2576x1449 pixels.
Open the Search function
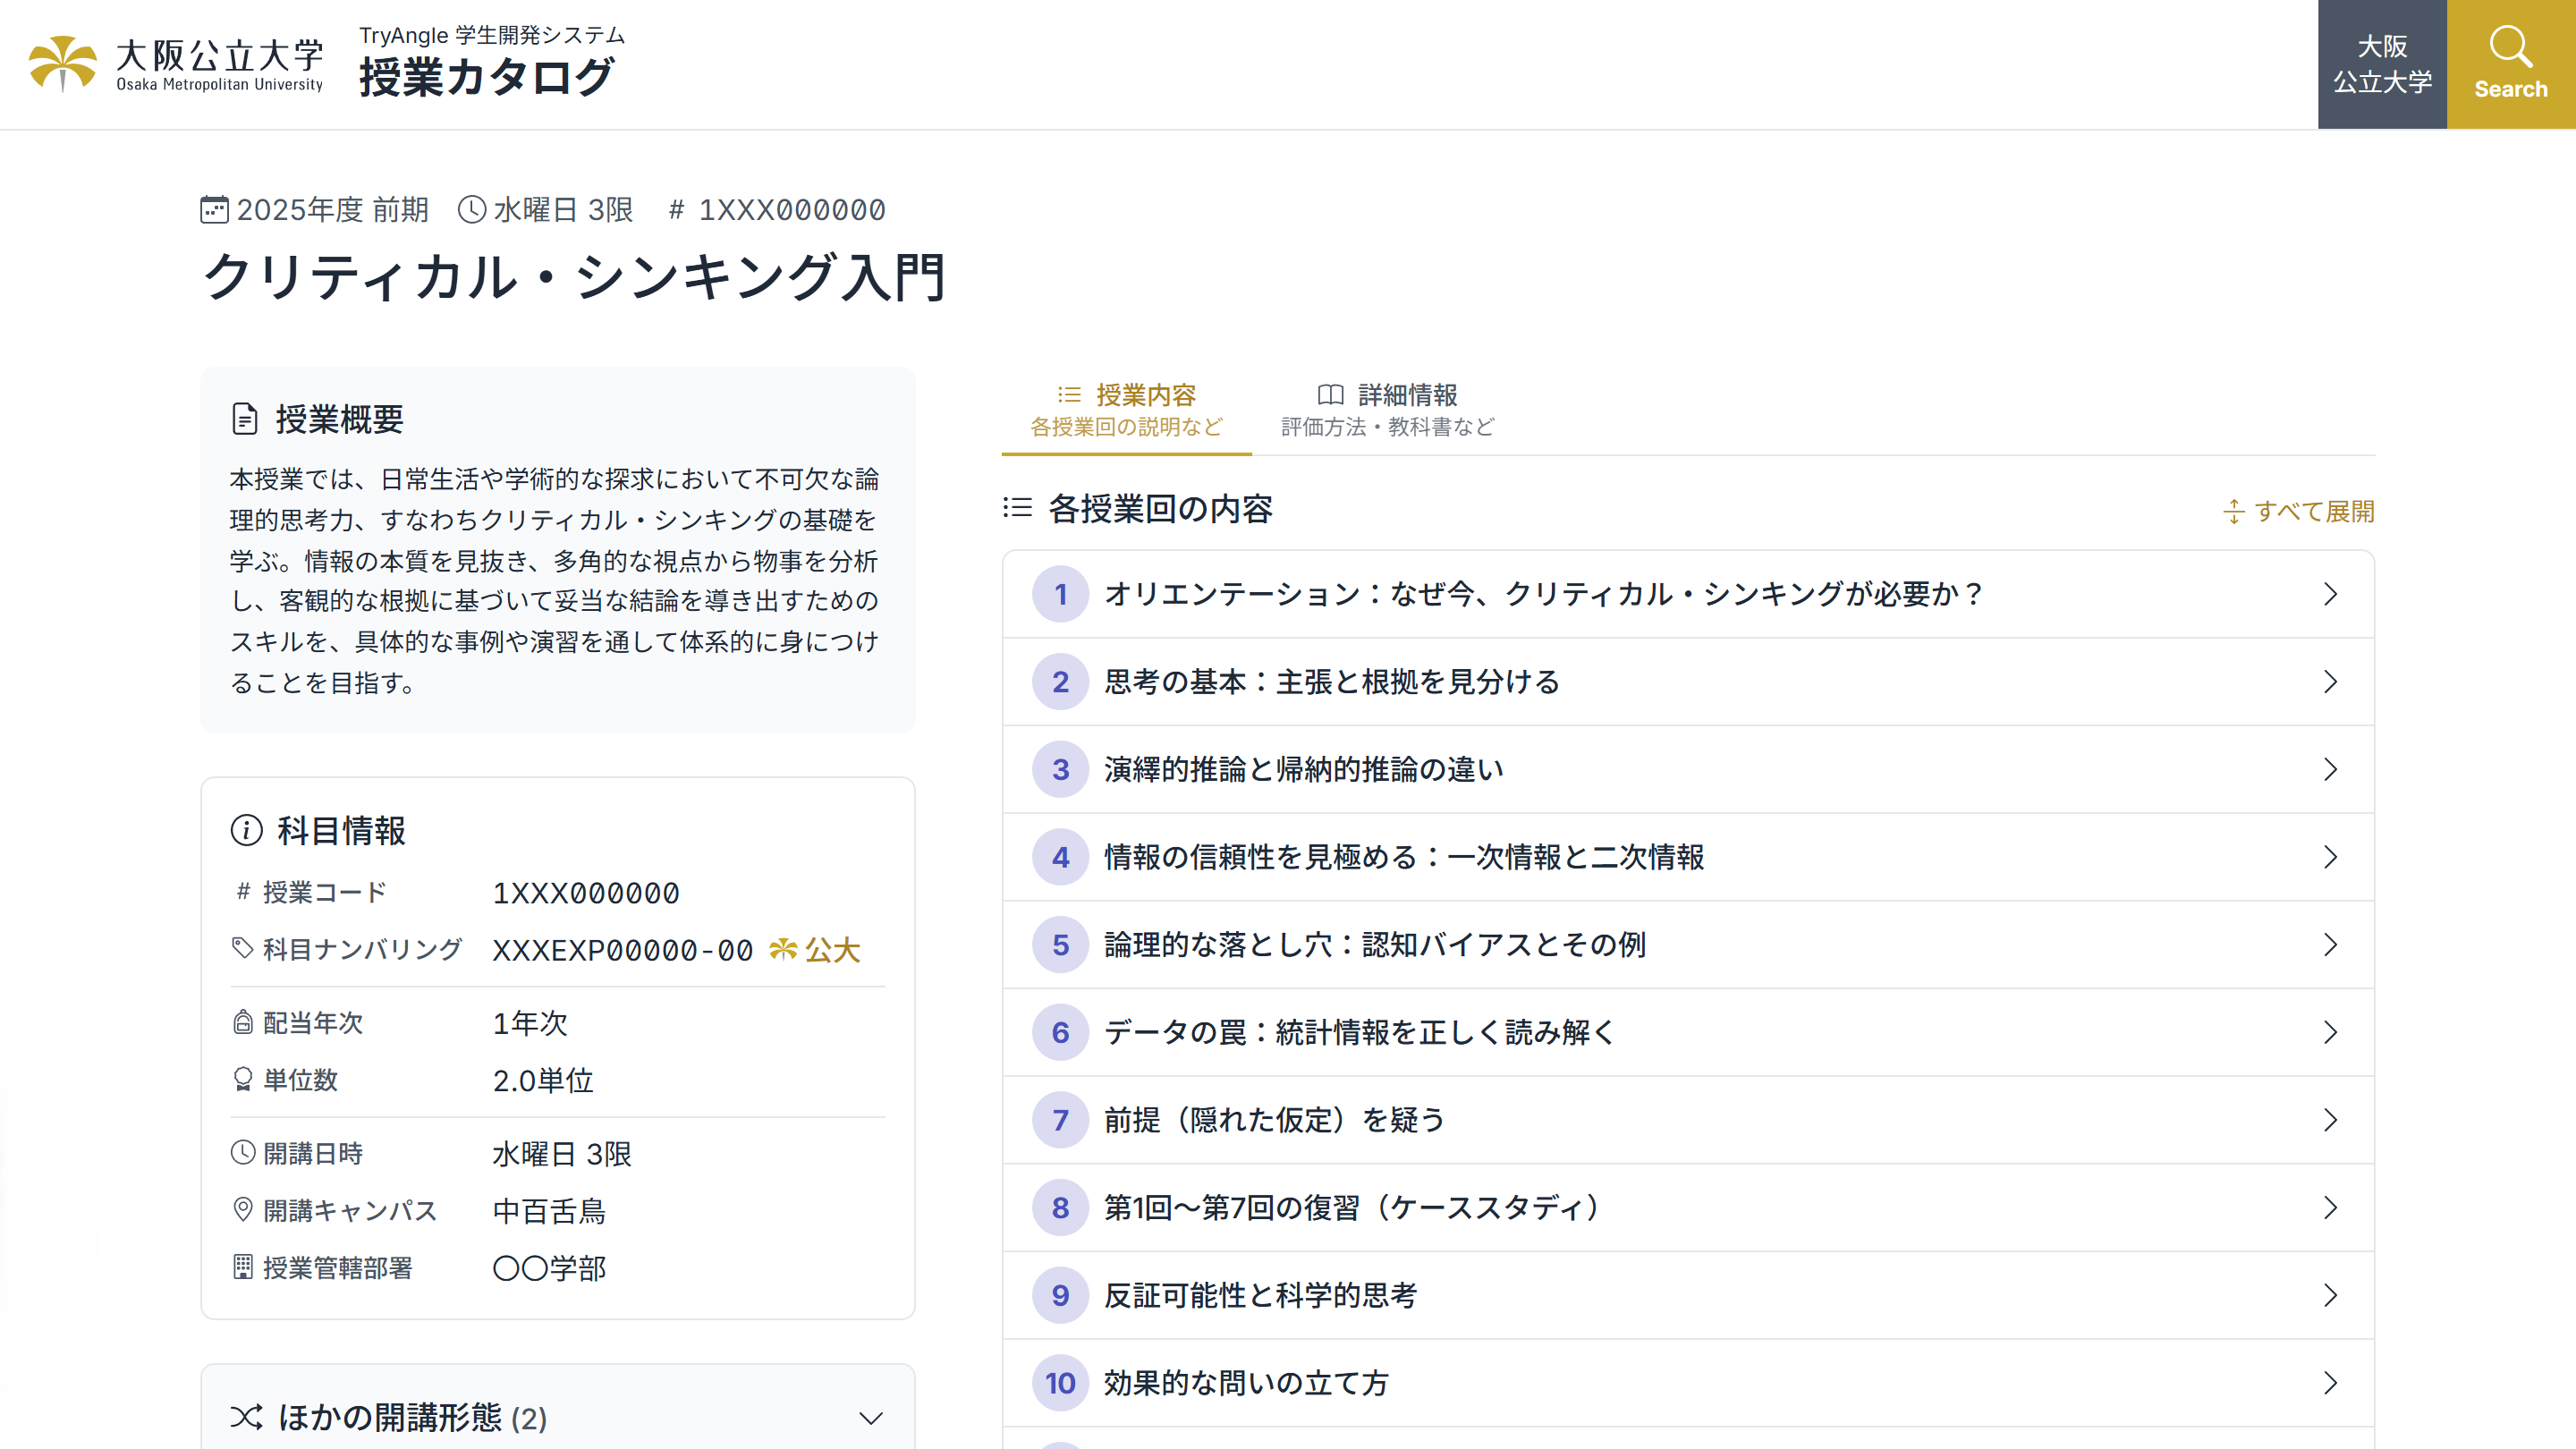click(2509, 63)
